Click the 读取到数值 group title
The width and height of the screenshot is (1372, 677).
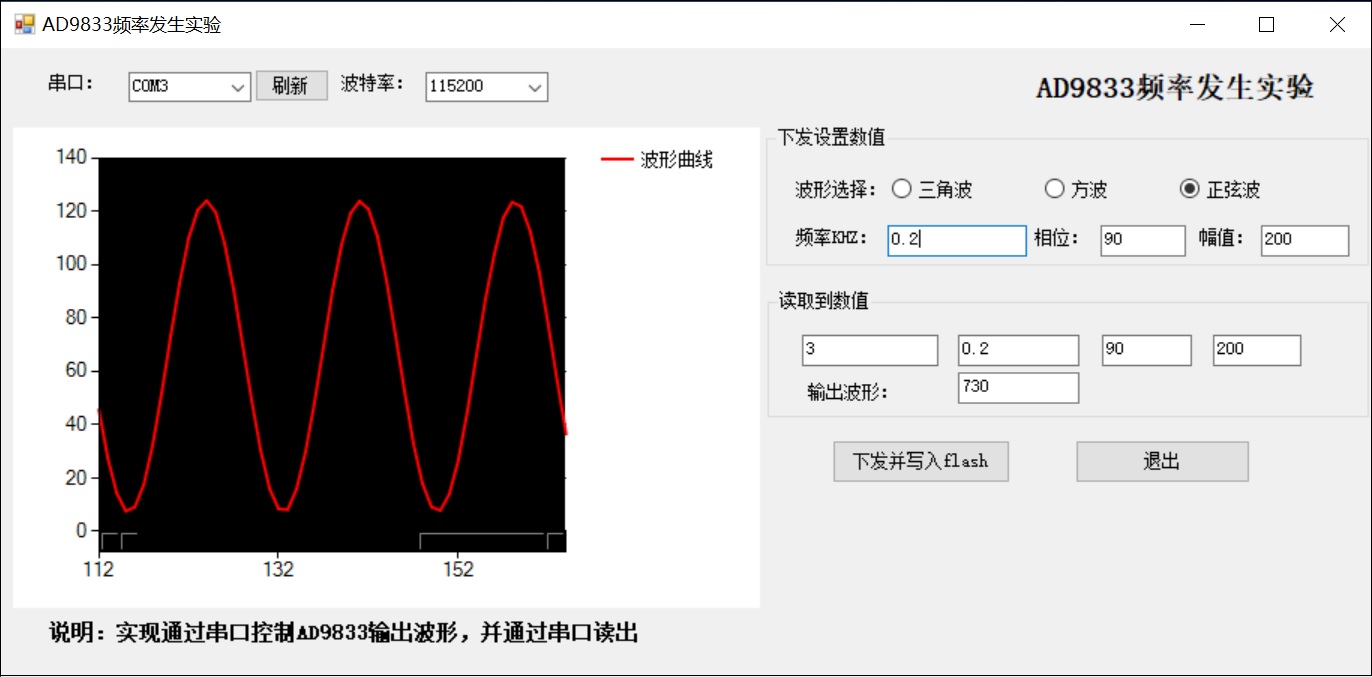click(823, 301)
